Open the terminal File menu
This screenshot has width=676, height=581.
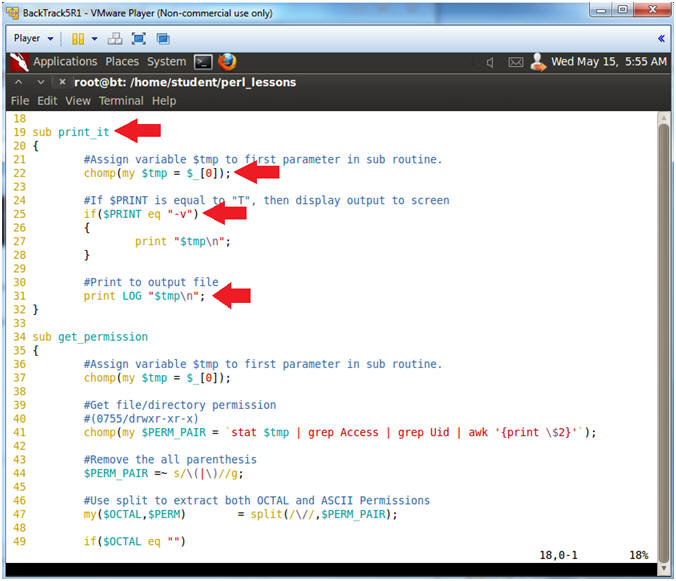20,101
